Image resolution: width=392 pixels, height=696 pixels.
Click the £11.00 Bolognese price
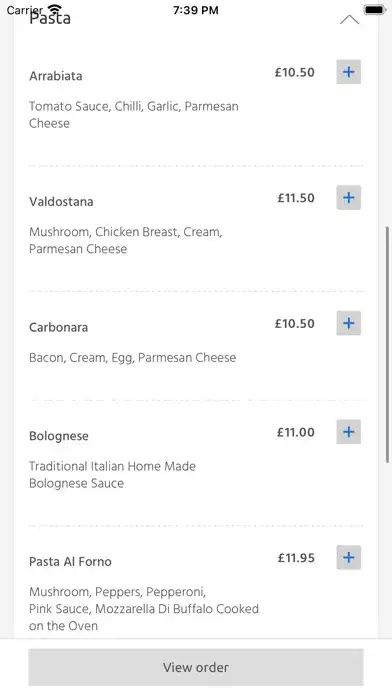click(296, 432)
